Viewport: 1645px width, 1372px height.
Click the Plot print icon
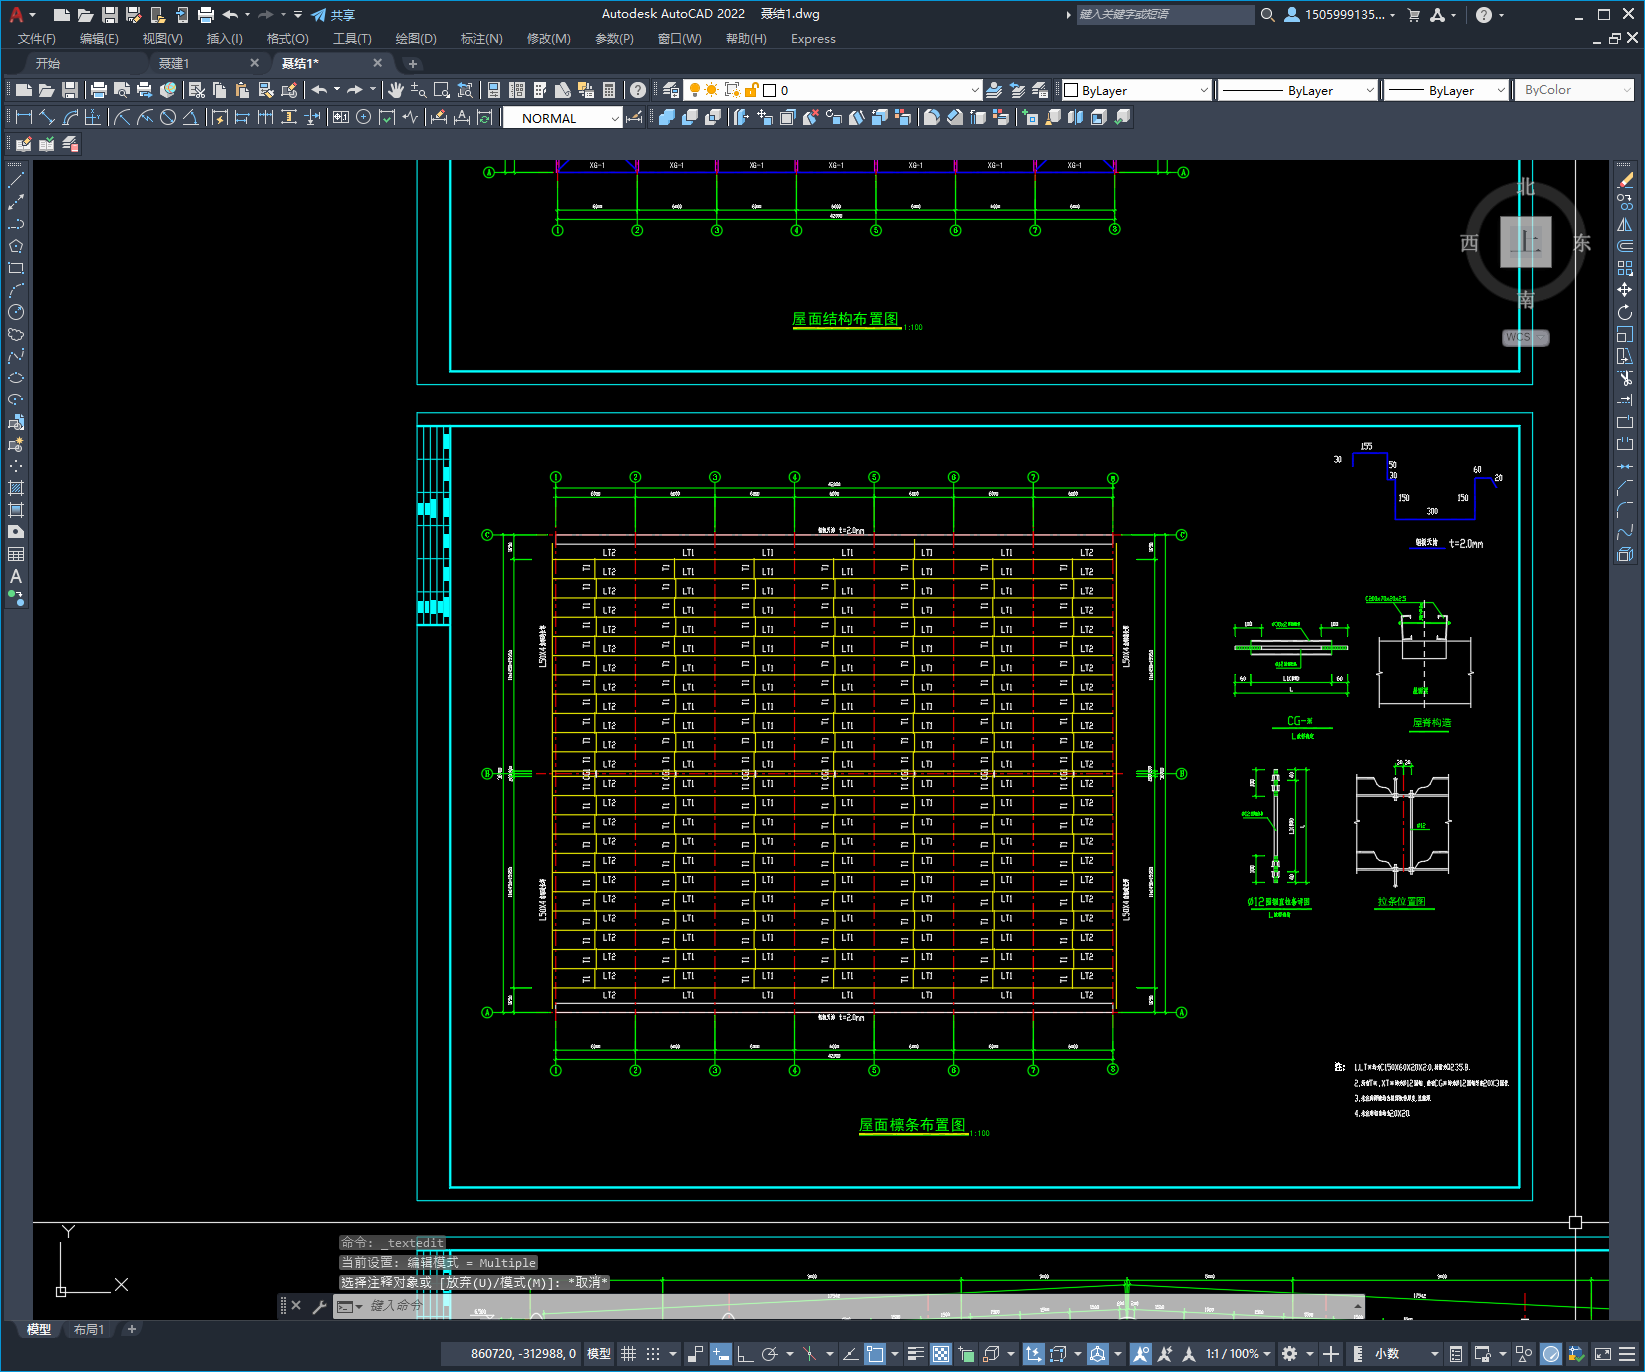click(99, 90)
